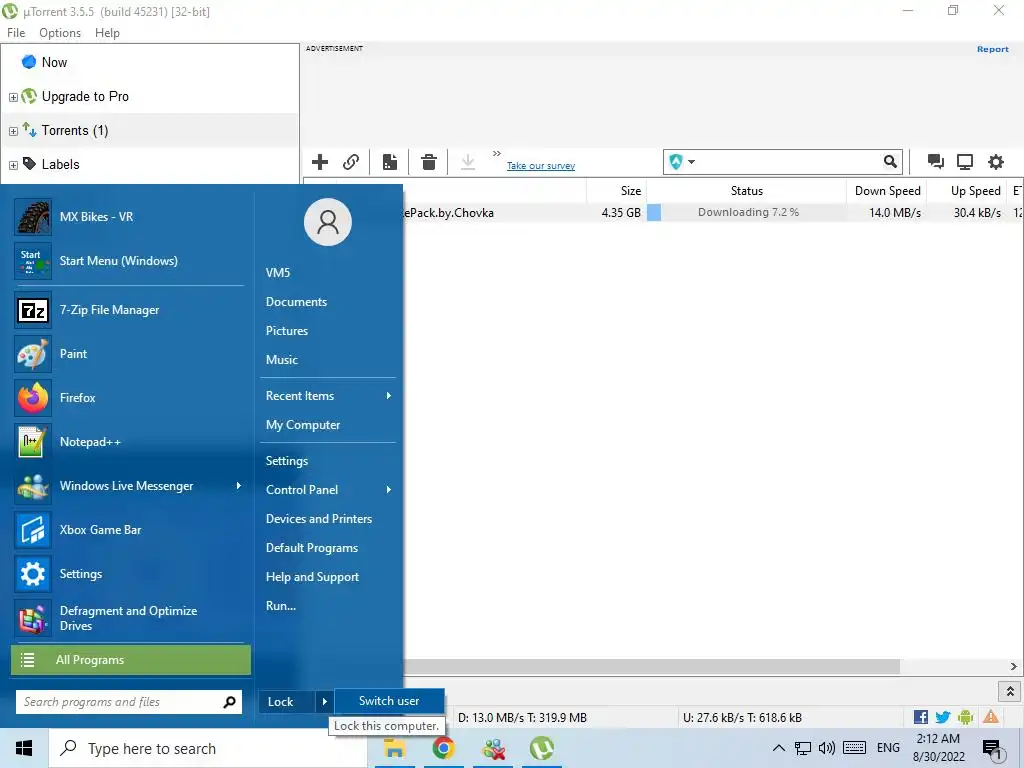Expand Windows Live Messenger submenu arrow
The height and width of the screenshot is (768, 1024).
tap(239, 485)
